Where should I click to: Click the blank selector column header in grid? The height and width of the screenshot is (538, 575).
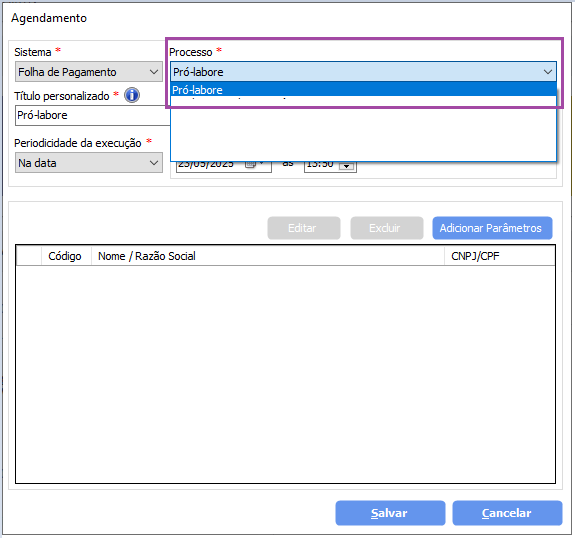coord(29,256)
